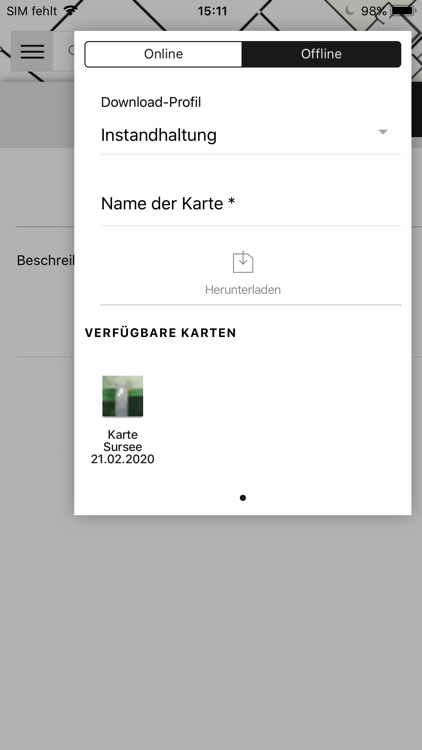
Task: Open the hamburger menu
Action: click(x=32, y=51)
